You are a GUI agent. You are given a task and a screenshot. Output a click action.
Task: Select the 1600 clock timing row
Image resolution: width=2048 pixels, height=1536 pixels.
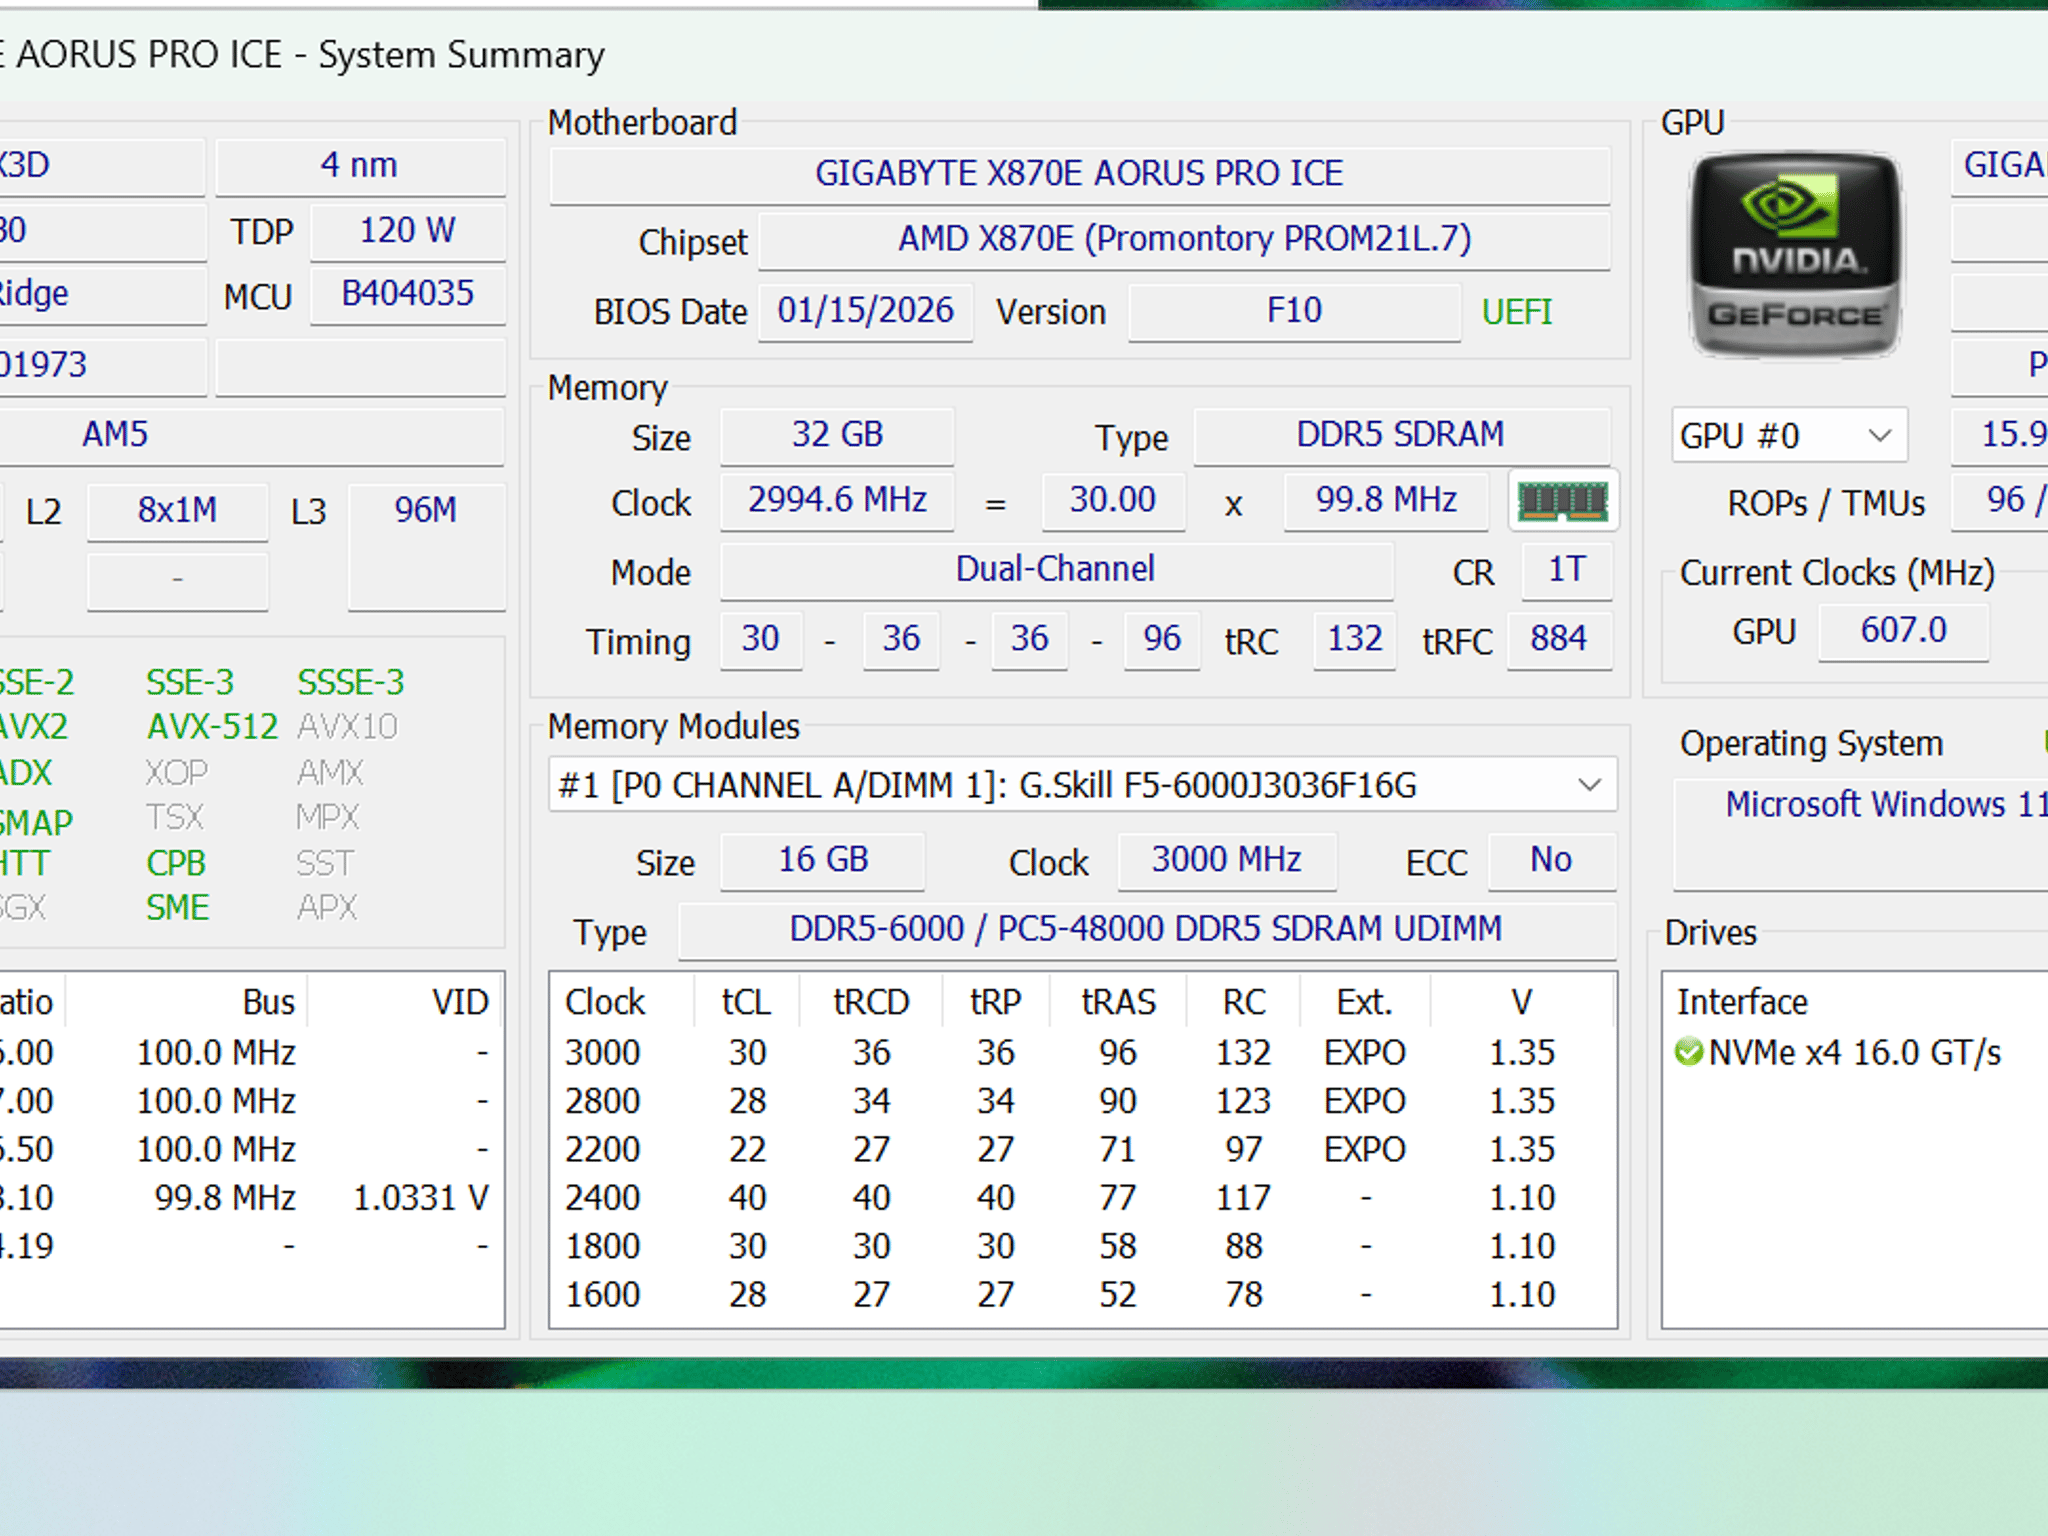coord(1082,1295)
